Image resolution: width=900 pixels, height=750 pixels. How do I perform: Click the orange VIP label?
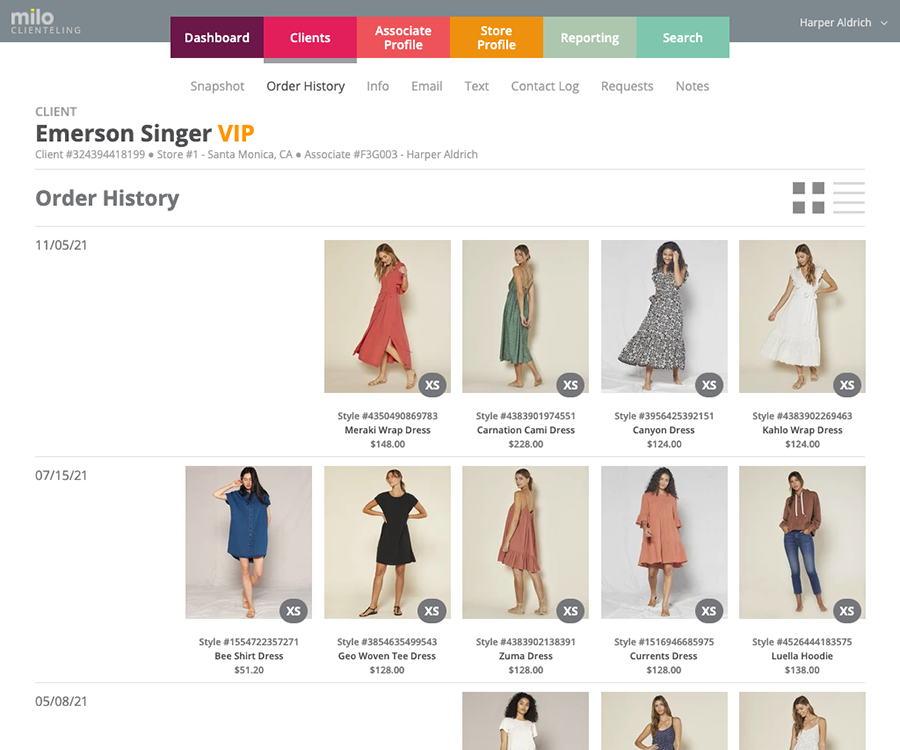[236, 134]
